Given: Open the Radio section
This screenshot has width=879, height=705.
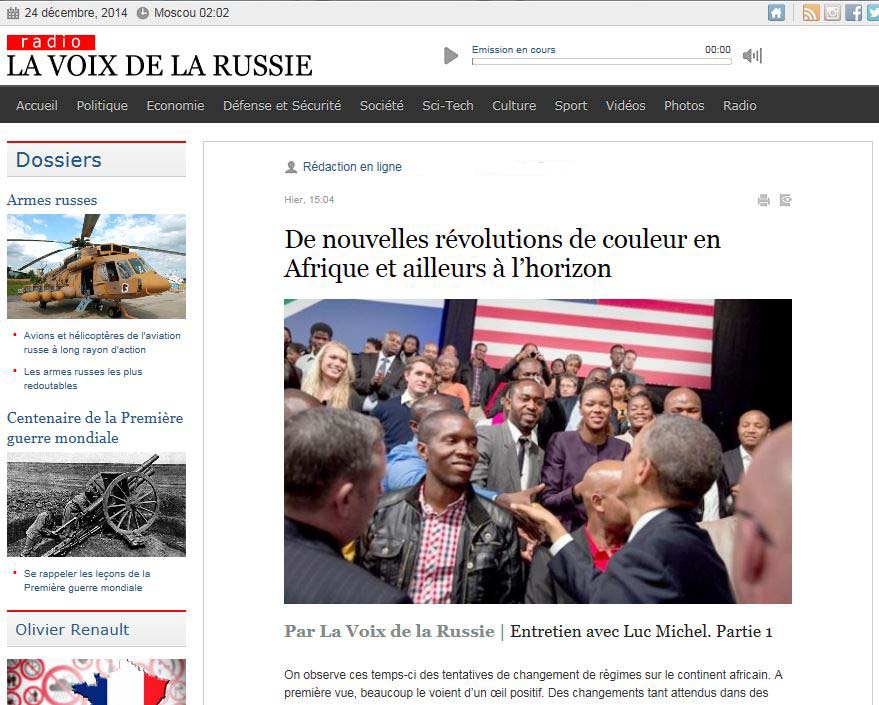Looking at the screenshot, I should 739,105.
